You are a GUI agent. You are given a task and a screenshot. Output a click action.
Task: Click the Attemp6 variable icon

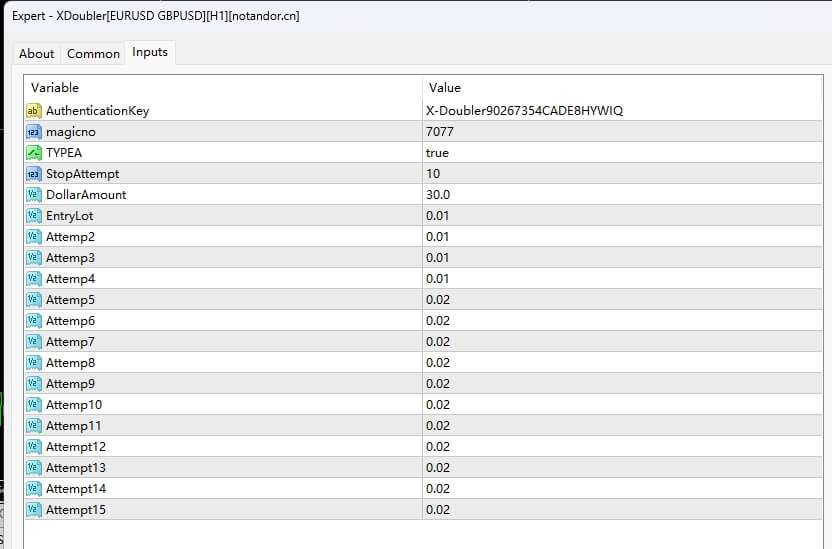(33, 320)
